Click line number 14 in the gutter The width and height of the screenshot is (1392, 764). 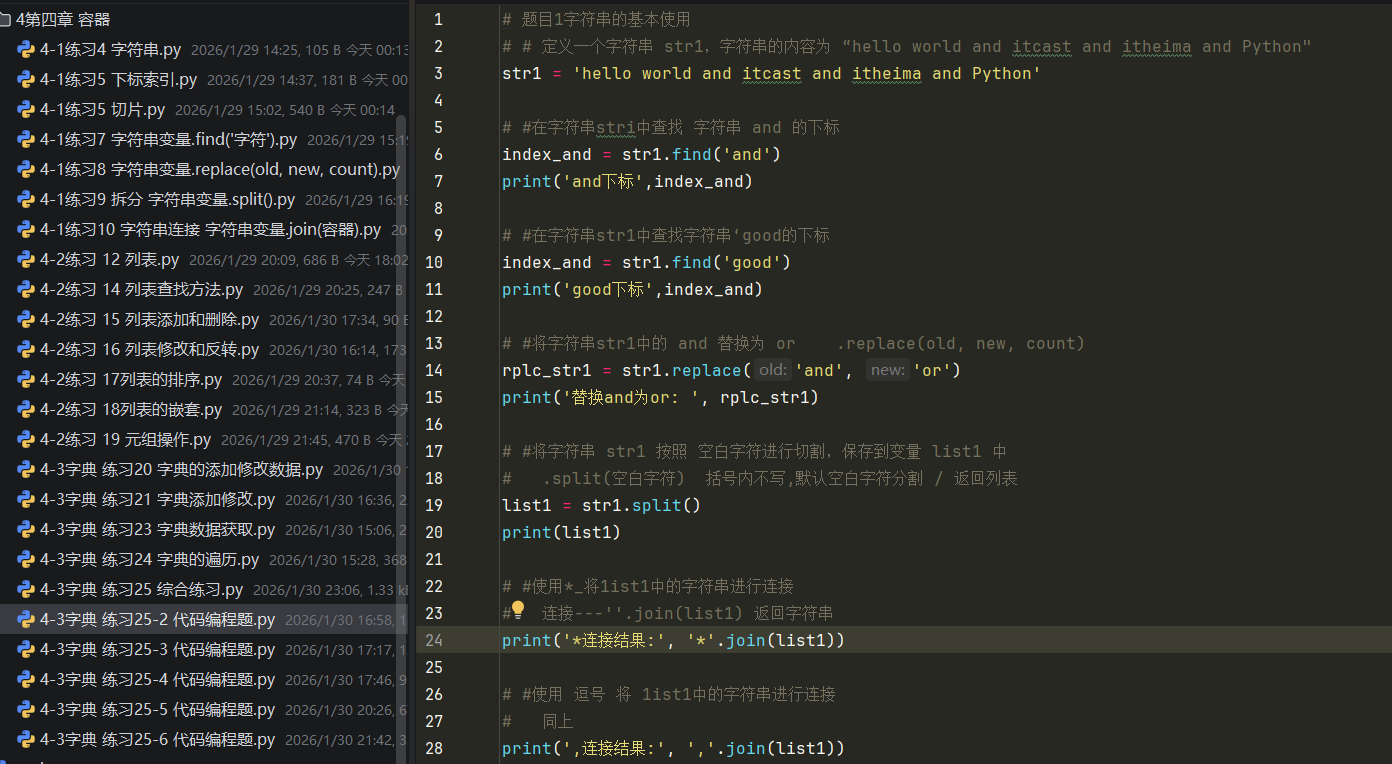pos(433,370)
